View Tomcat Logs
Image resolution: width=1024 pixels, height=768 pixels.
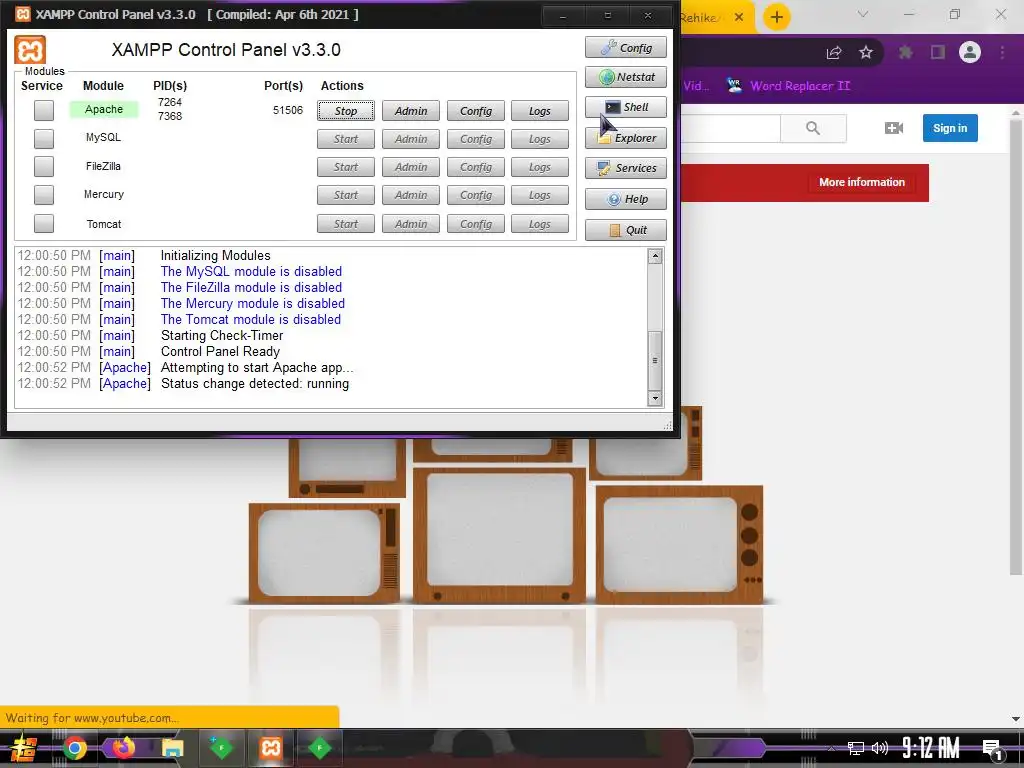(x=539, y=224)
